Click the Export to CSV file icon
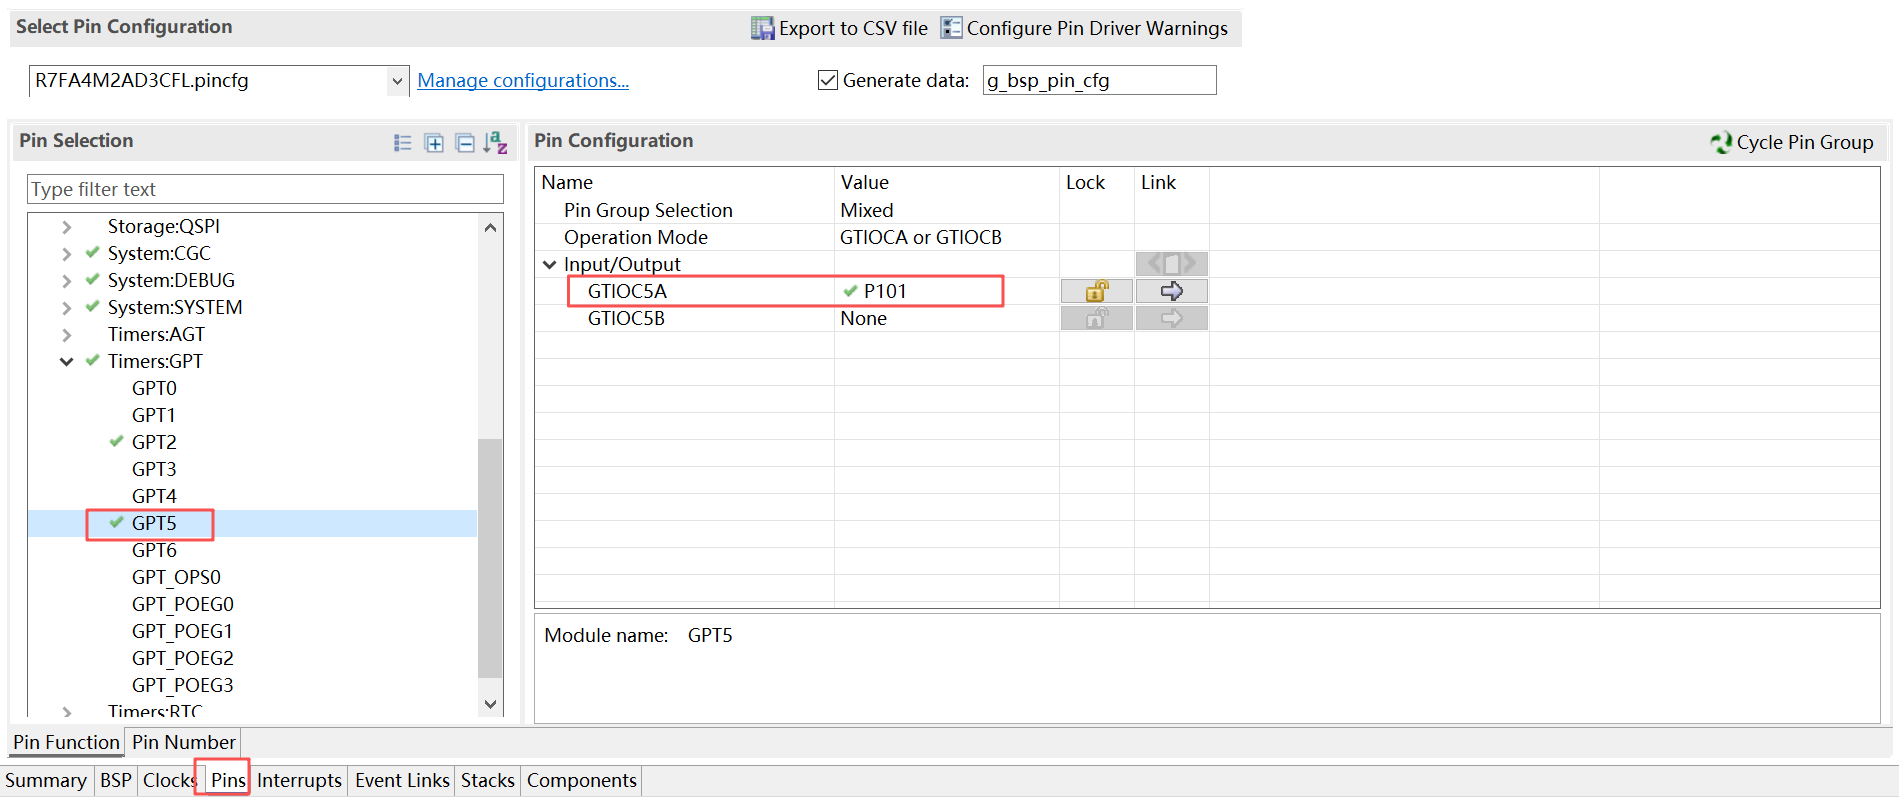 click(762, 28)
